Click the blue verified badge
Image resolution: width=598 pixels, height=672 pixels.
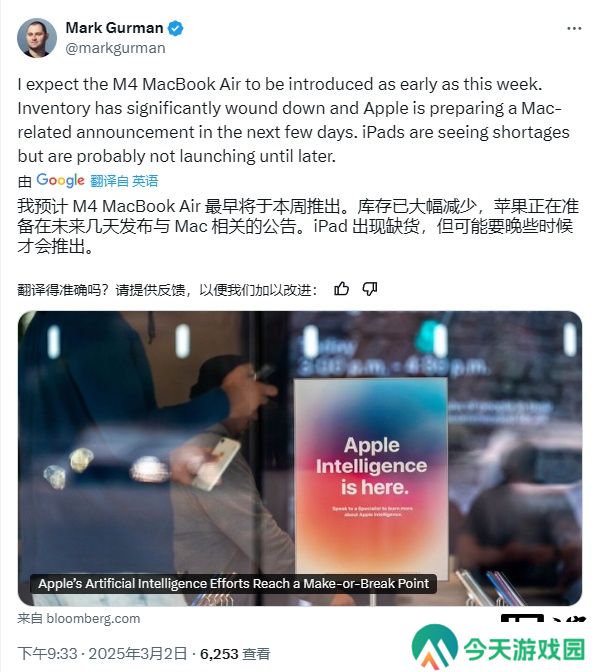(x=175, y=28)
